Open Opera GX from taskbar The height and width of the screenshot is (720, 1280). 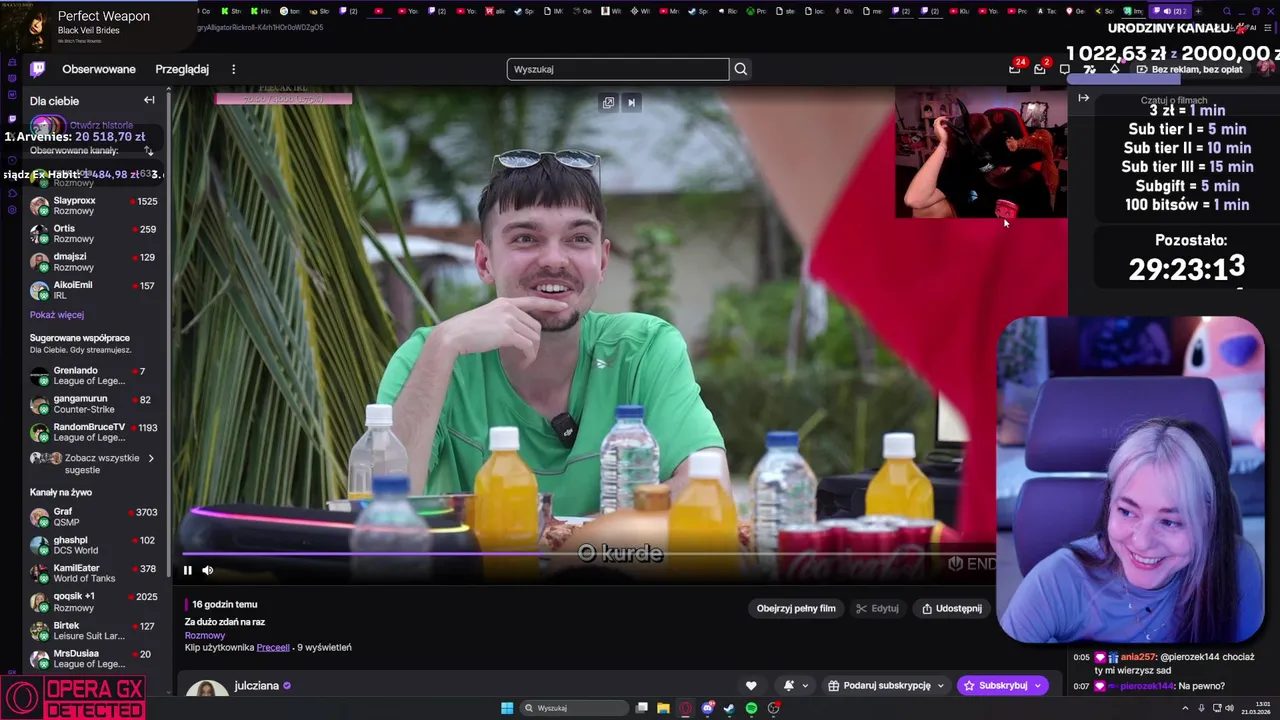[686, 708]
